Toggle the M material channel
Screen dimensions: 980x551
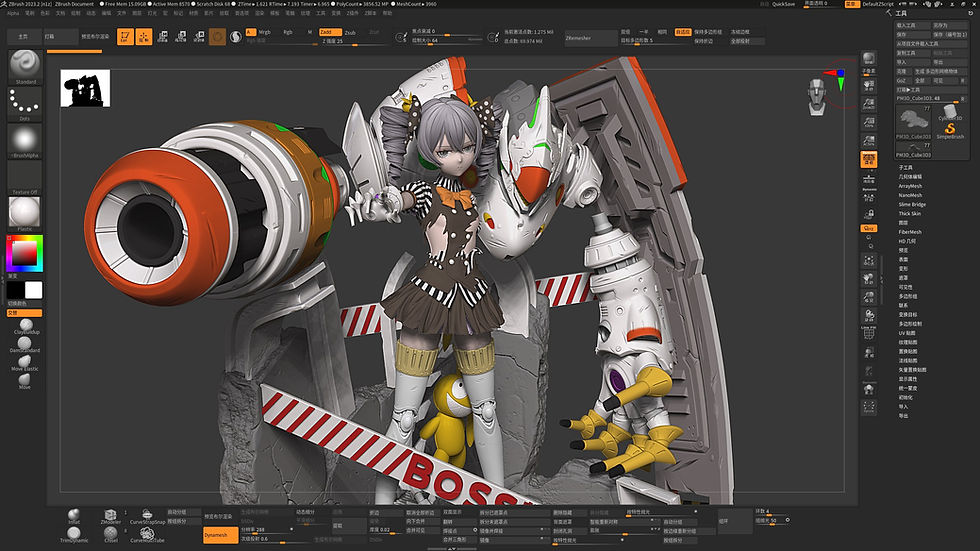coord(309,32)
